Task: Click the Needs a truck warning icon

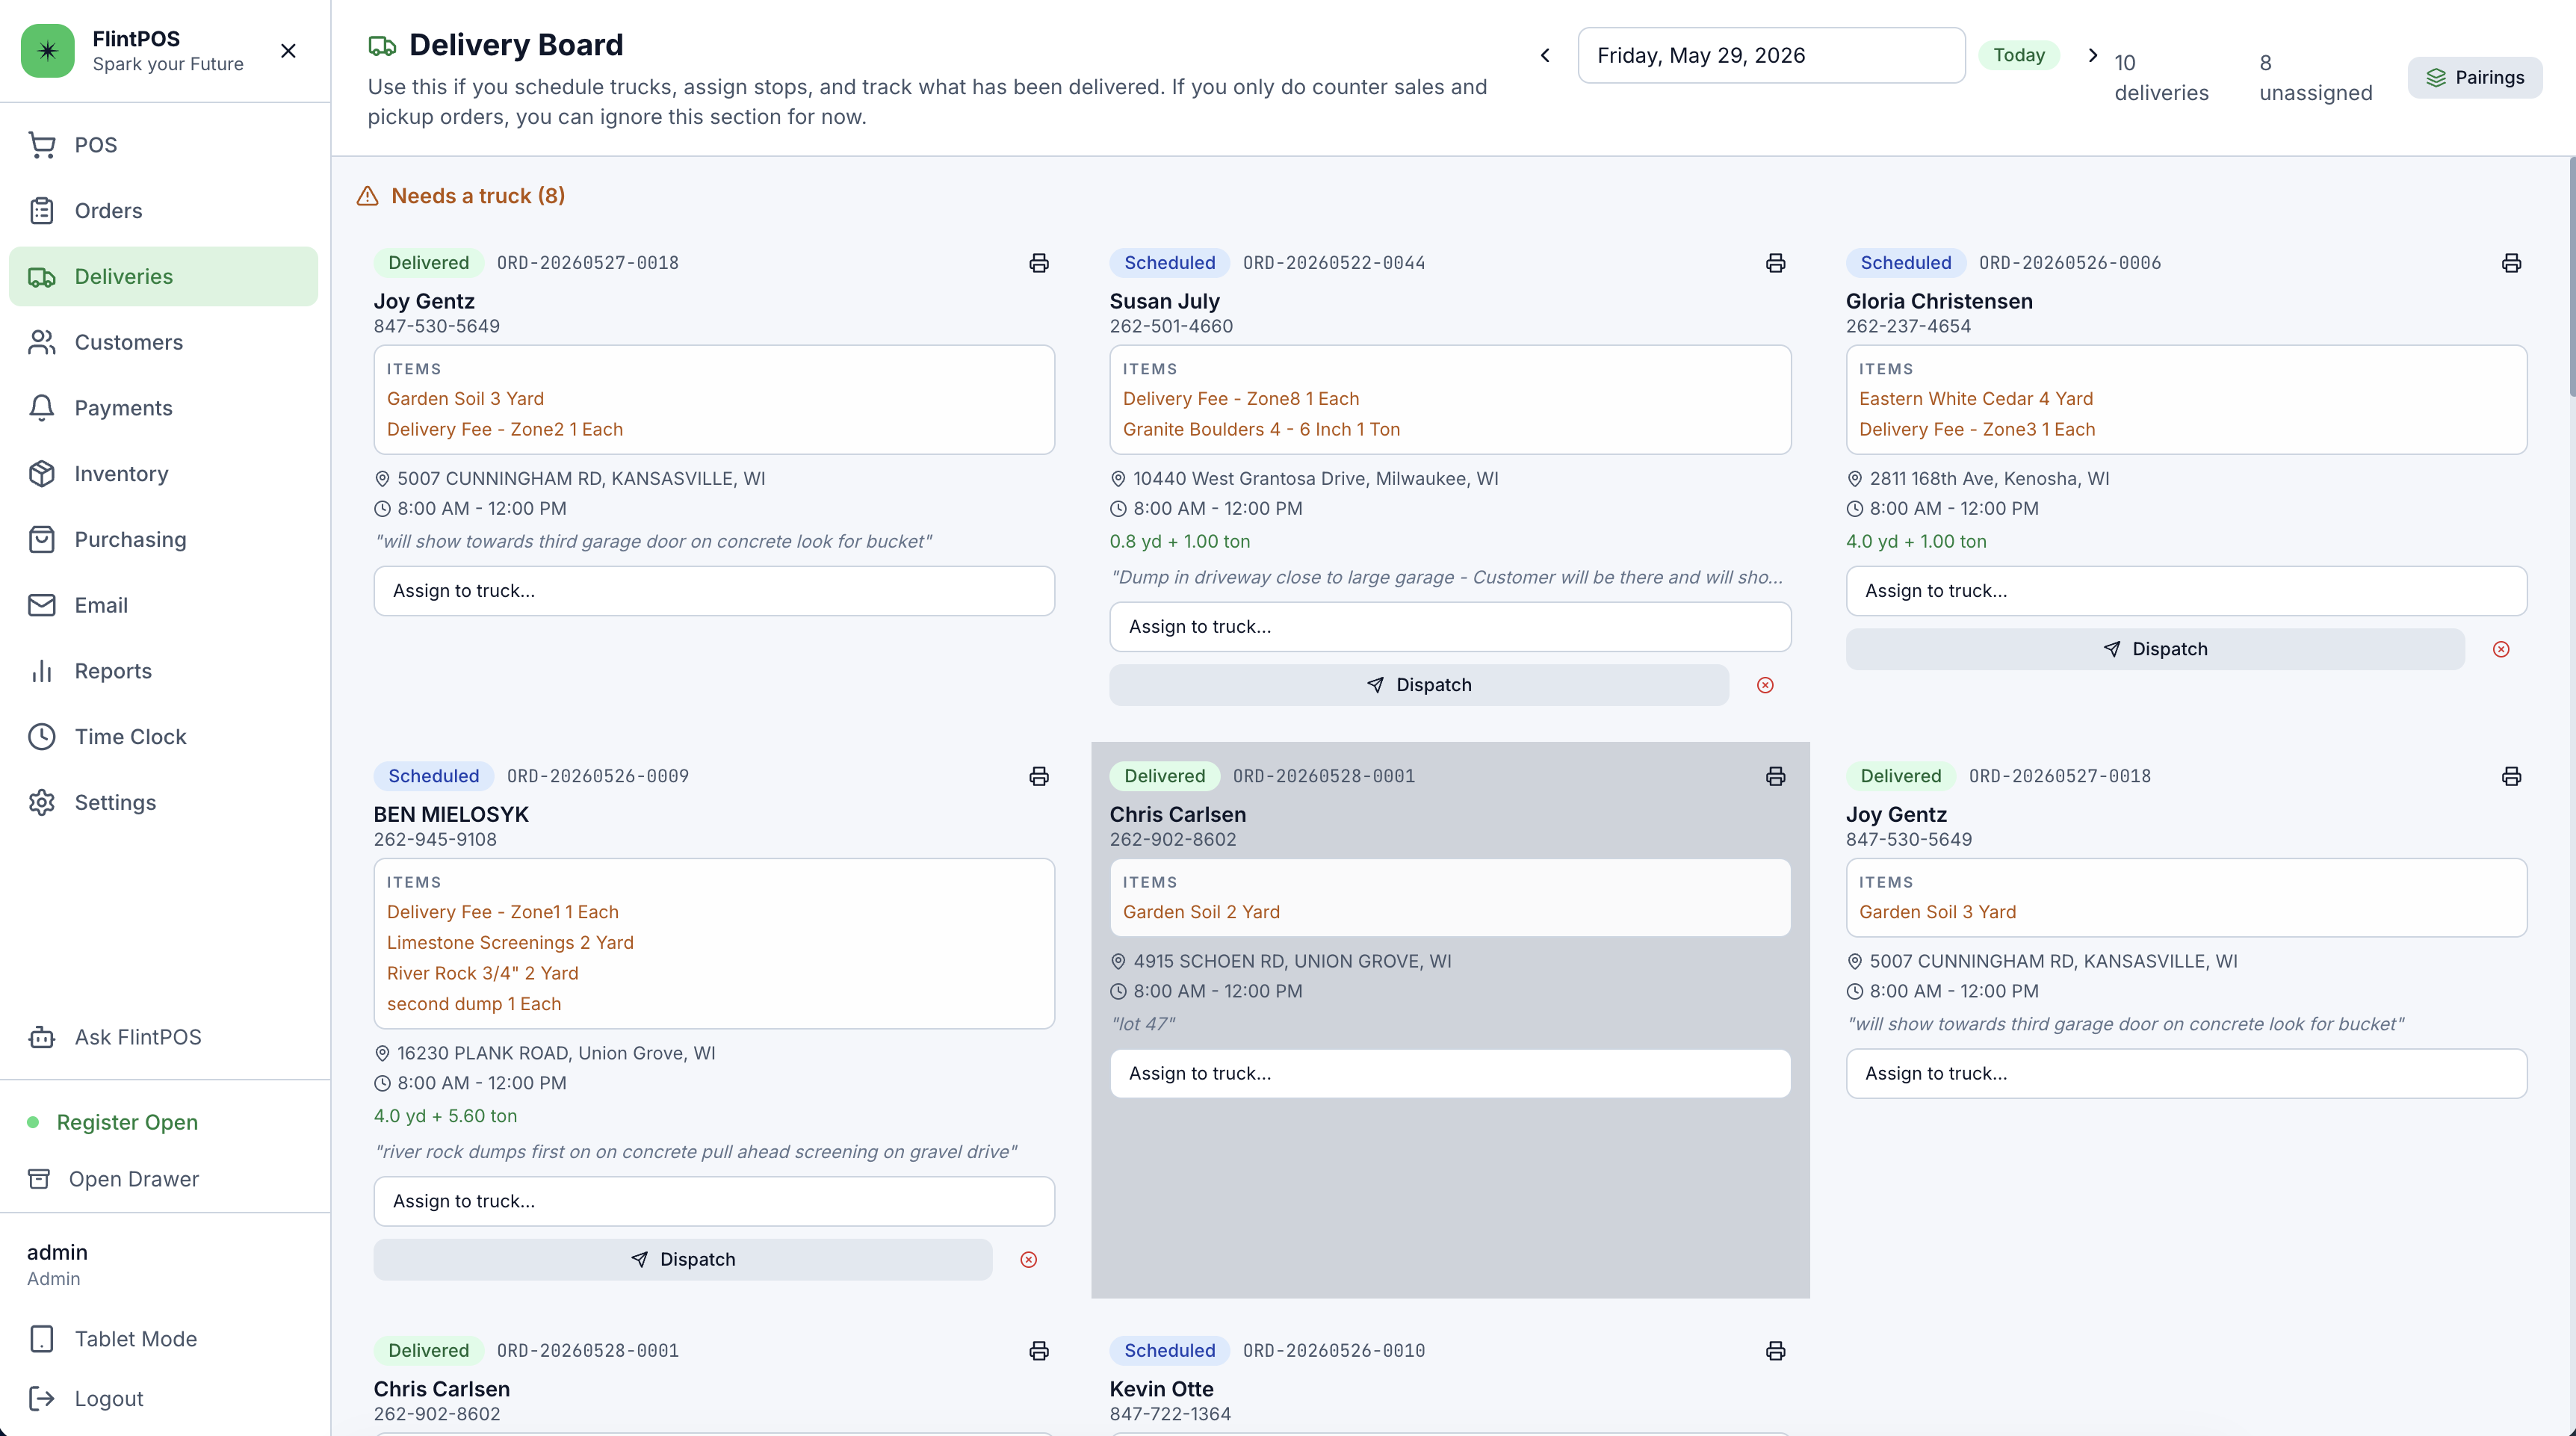Action: (367, 196)
